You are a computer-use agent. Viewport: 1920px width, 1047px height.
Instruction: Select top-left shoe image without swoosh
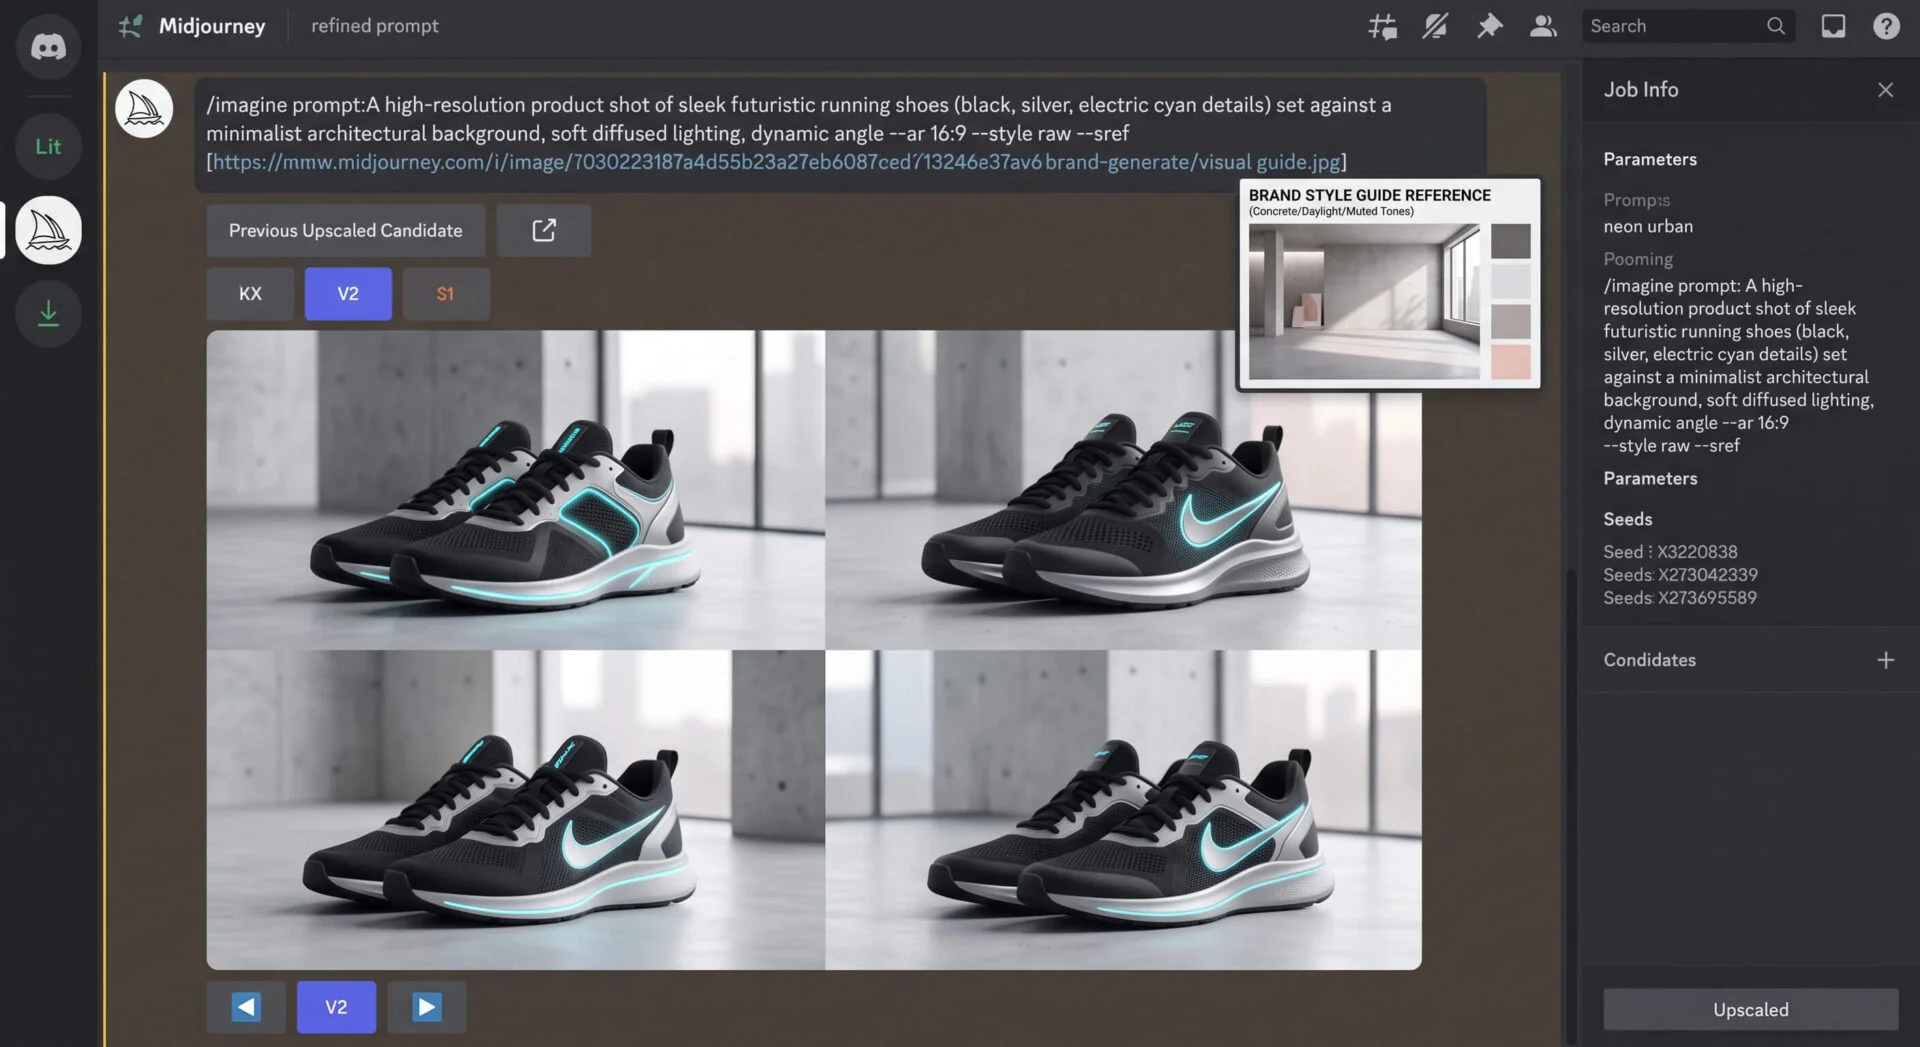click(x=516, y=490)
